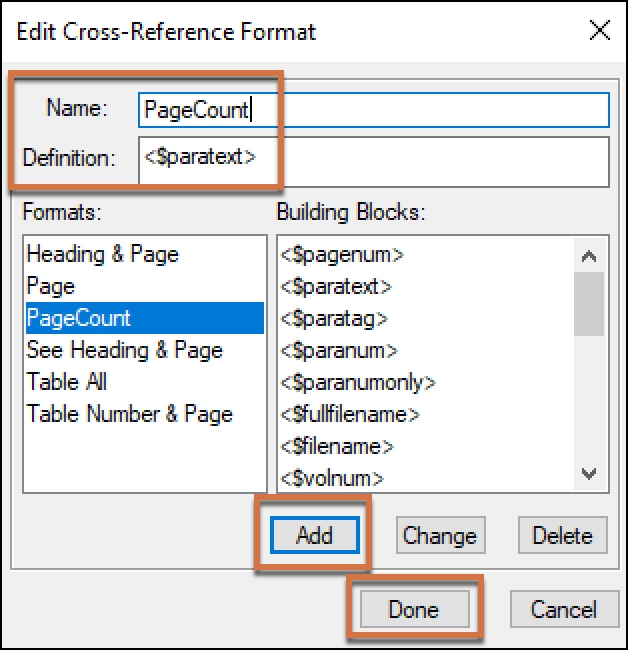Image resolution: width=628 pixels, height=650 pixels.
Task: Click the <$paranumonly> building block
Action: pyautogui.click(x=357, y=382)
